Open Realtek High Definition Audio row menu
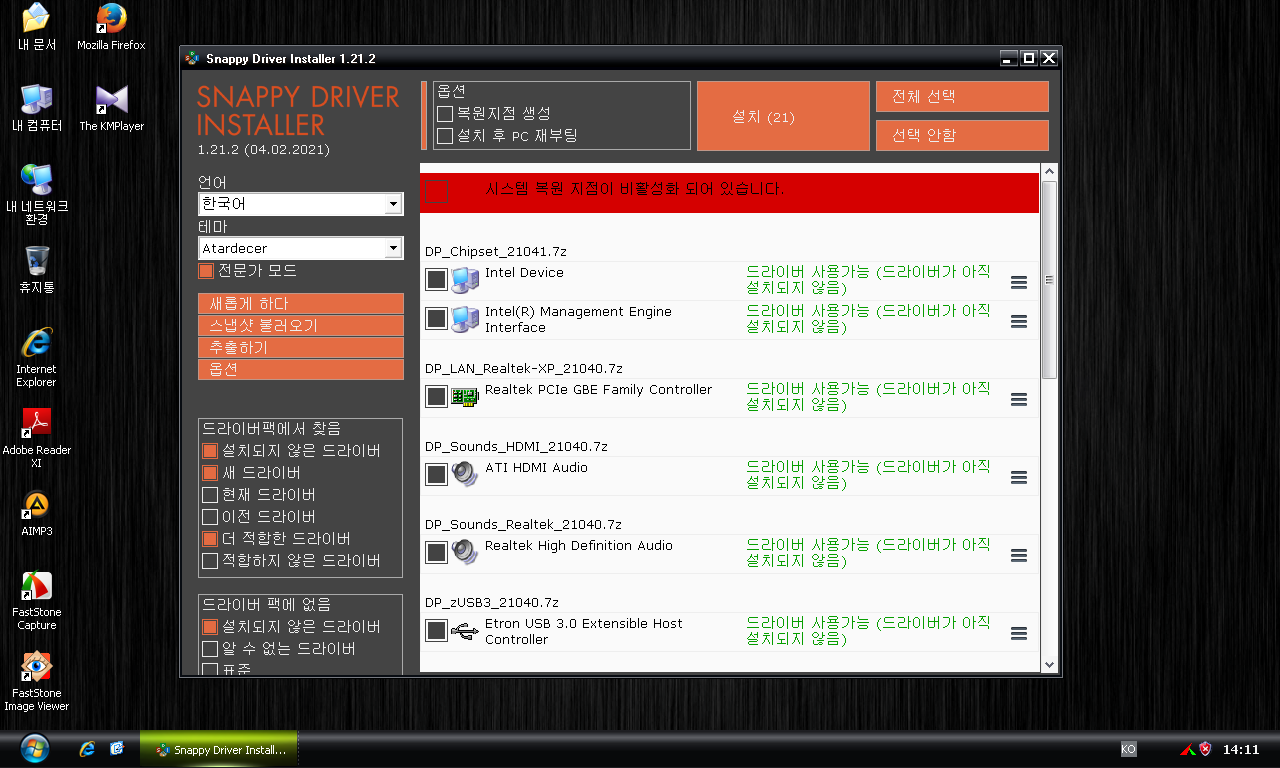Screen dimensions: 1280x768 (x=1019, y=556)
